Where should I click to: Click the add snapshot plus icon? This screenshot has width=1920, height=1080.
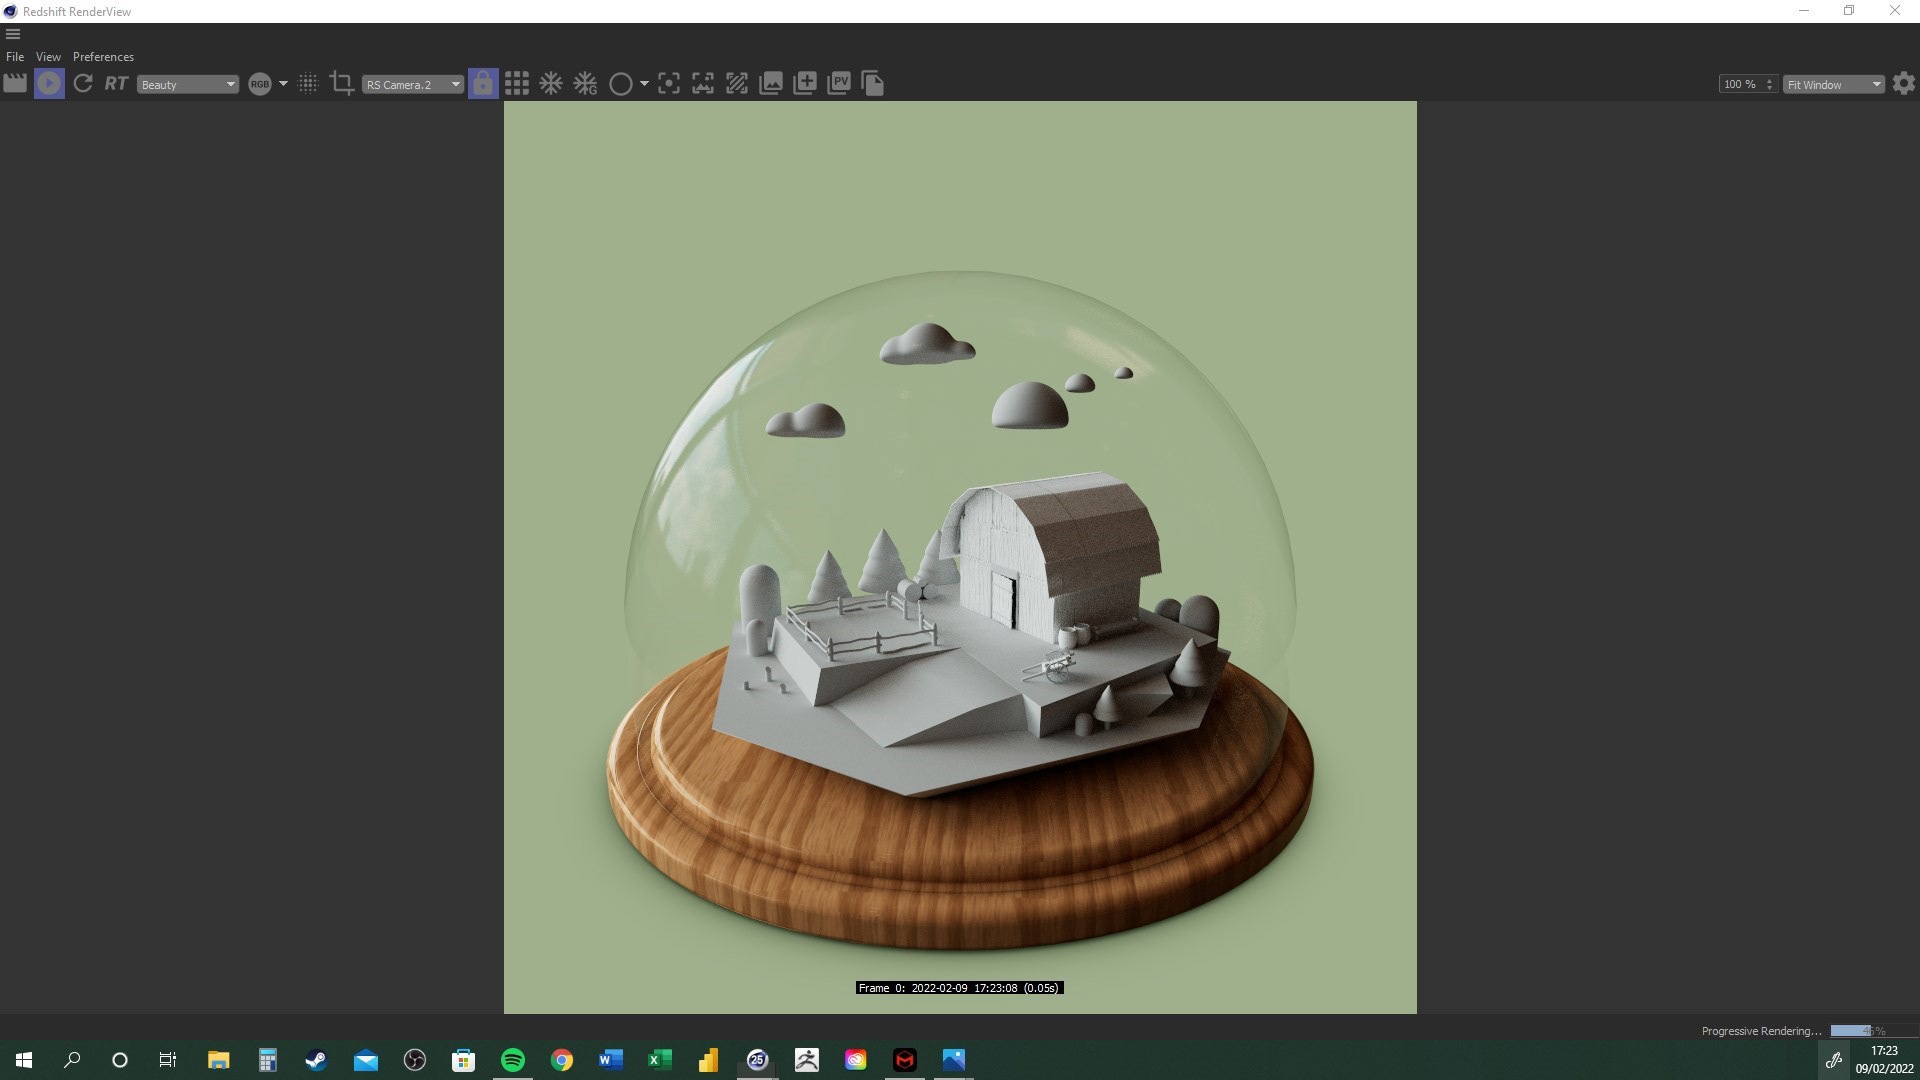tap(805, 84)
